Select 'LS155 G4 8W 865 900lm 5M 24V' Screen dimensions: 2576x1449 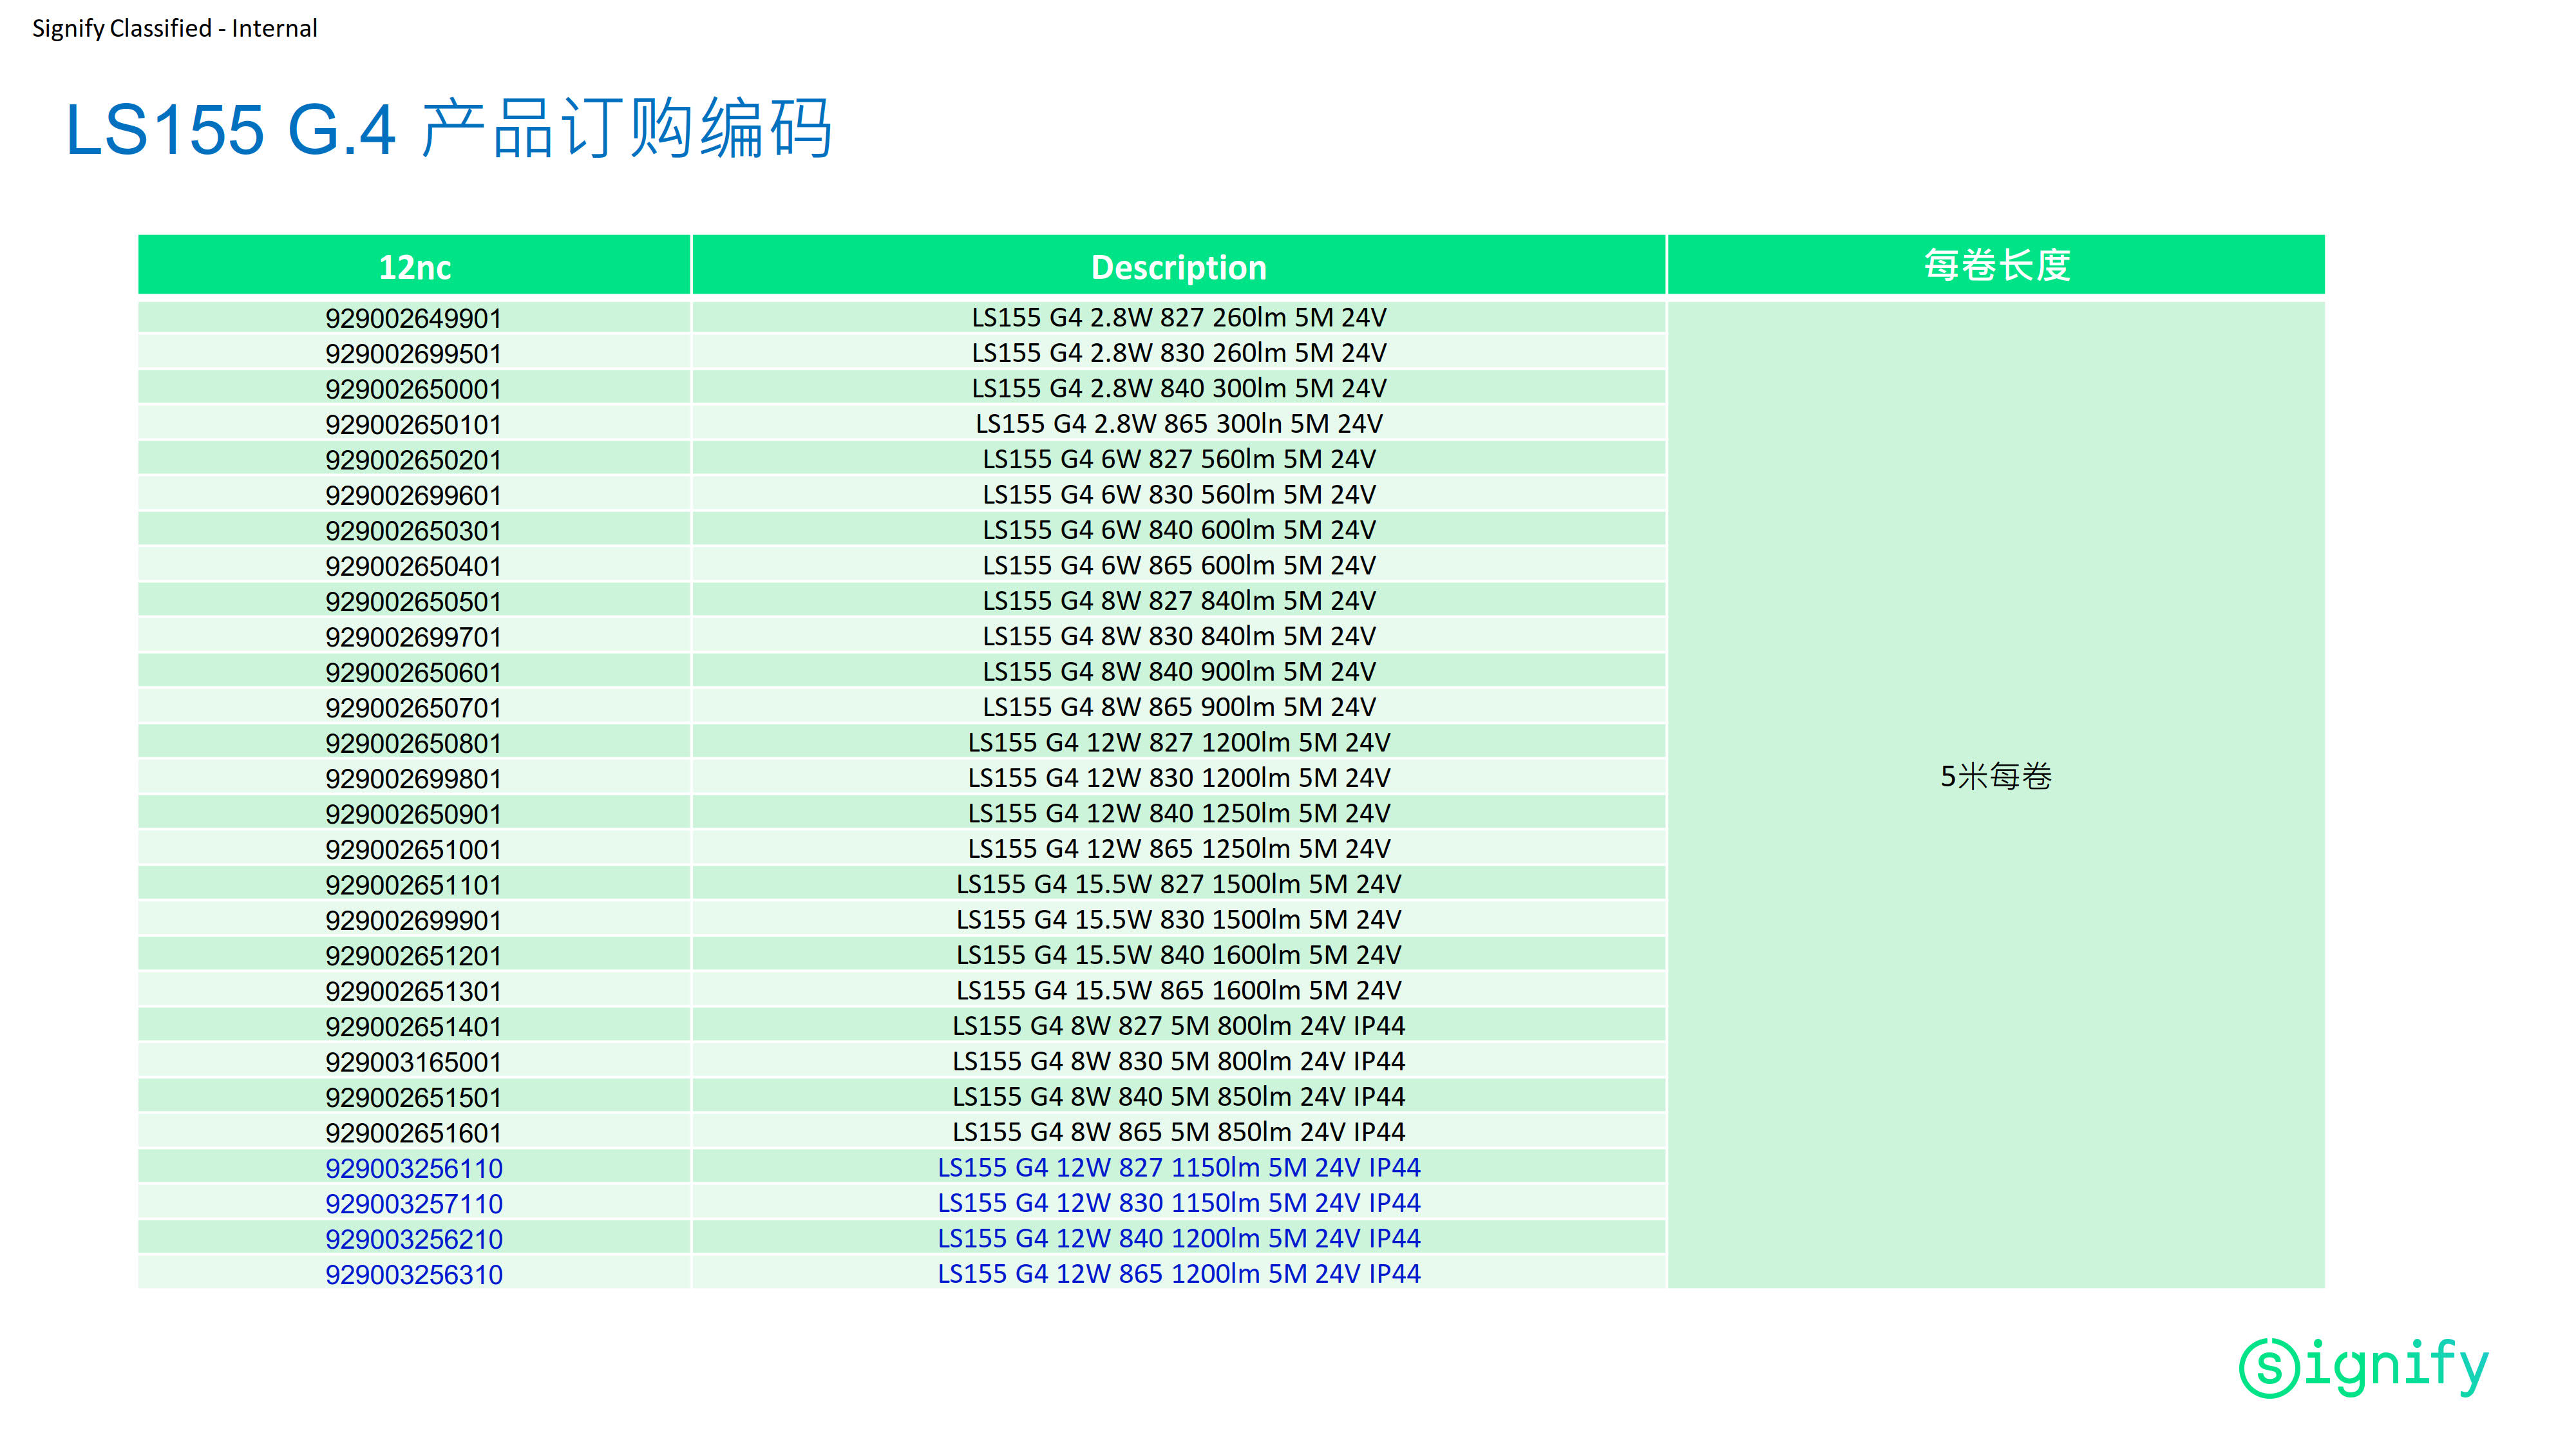coord(1179,707)
